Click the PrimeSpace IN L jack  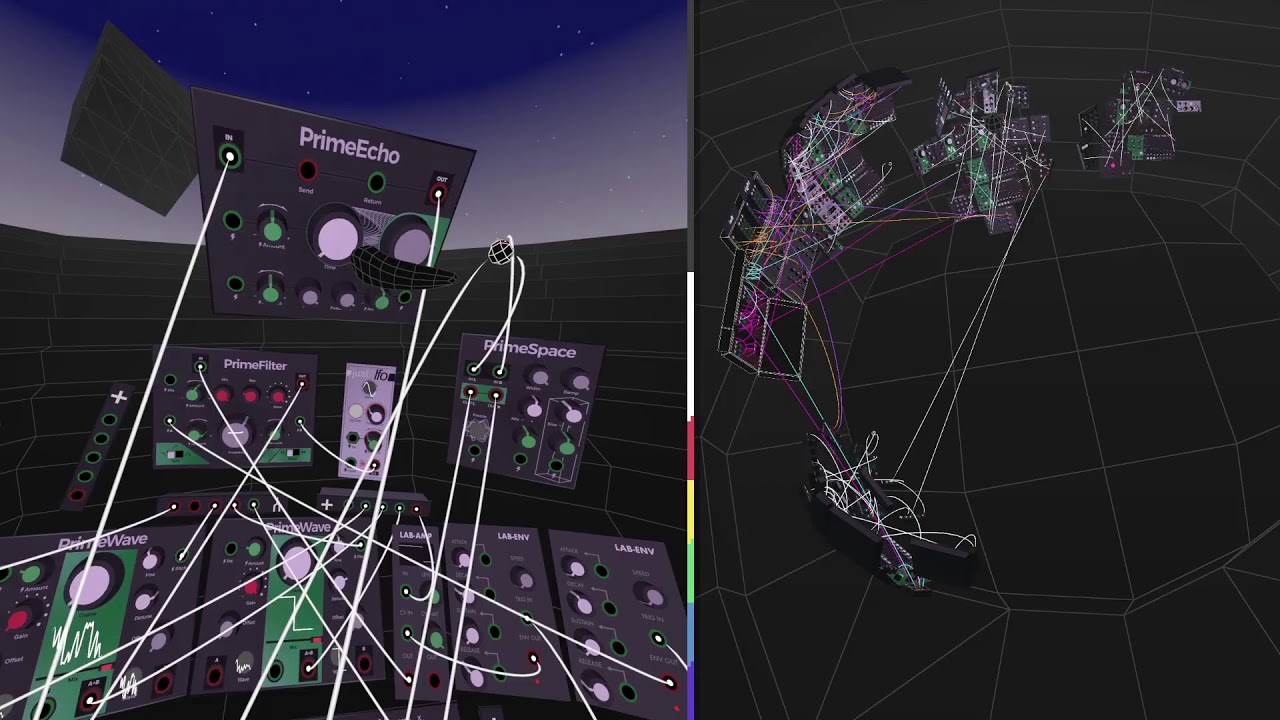[473, 369]
